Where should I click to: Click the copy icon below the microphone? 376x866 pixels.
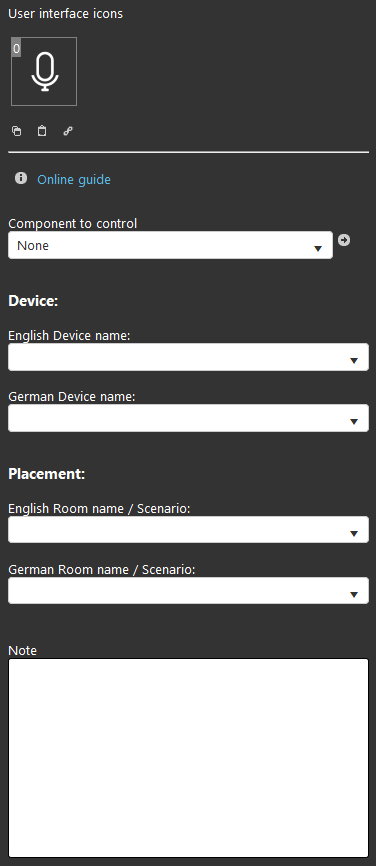click(x=17, y=131)
